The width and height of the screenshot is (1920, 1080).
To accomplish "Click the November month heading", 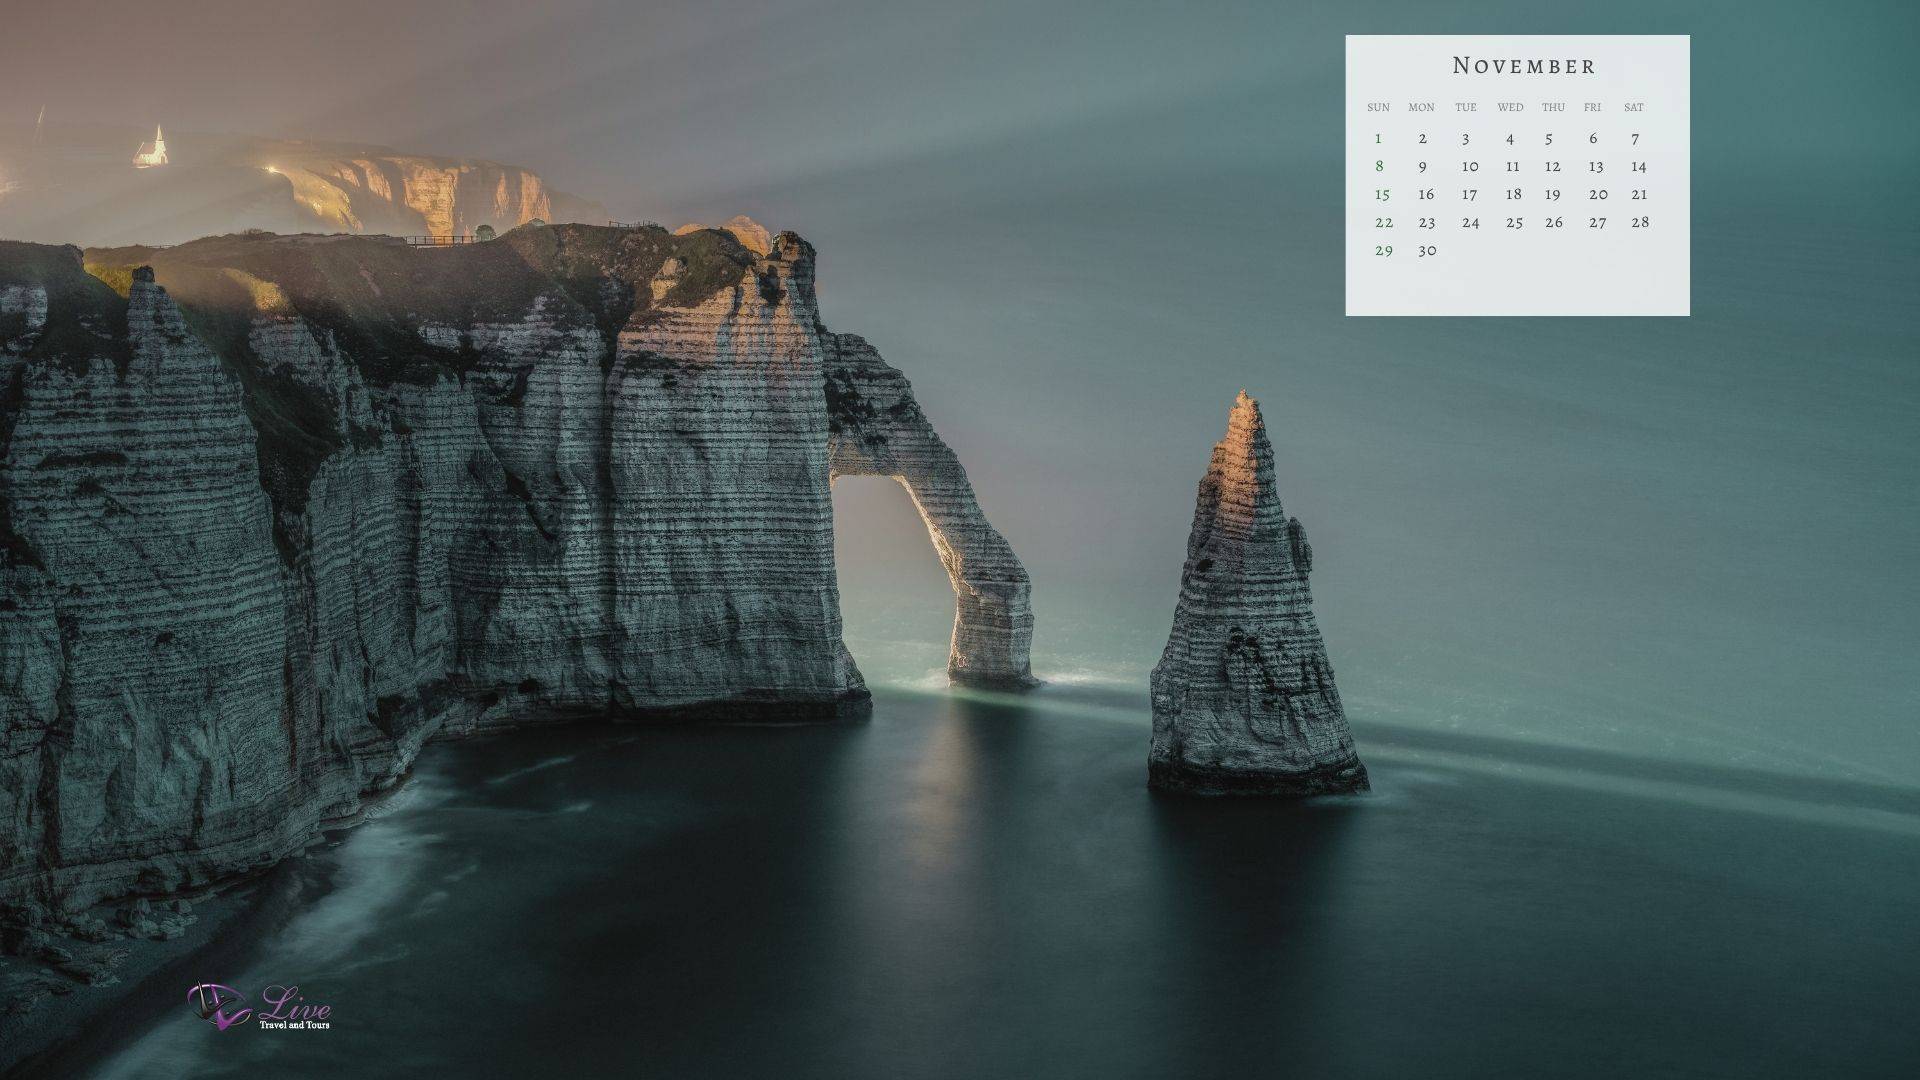I will pos(1523,66).
